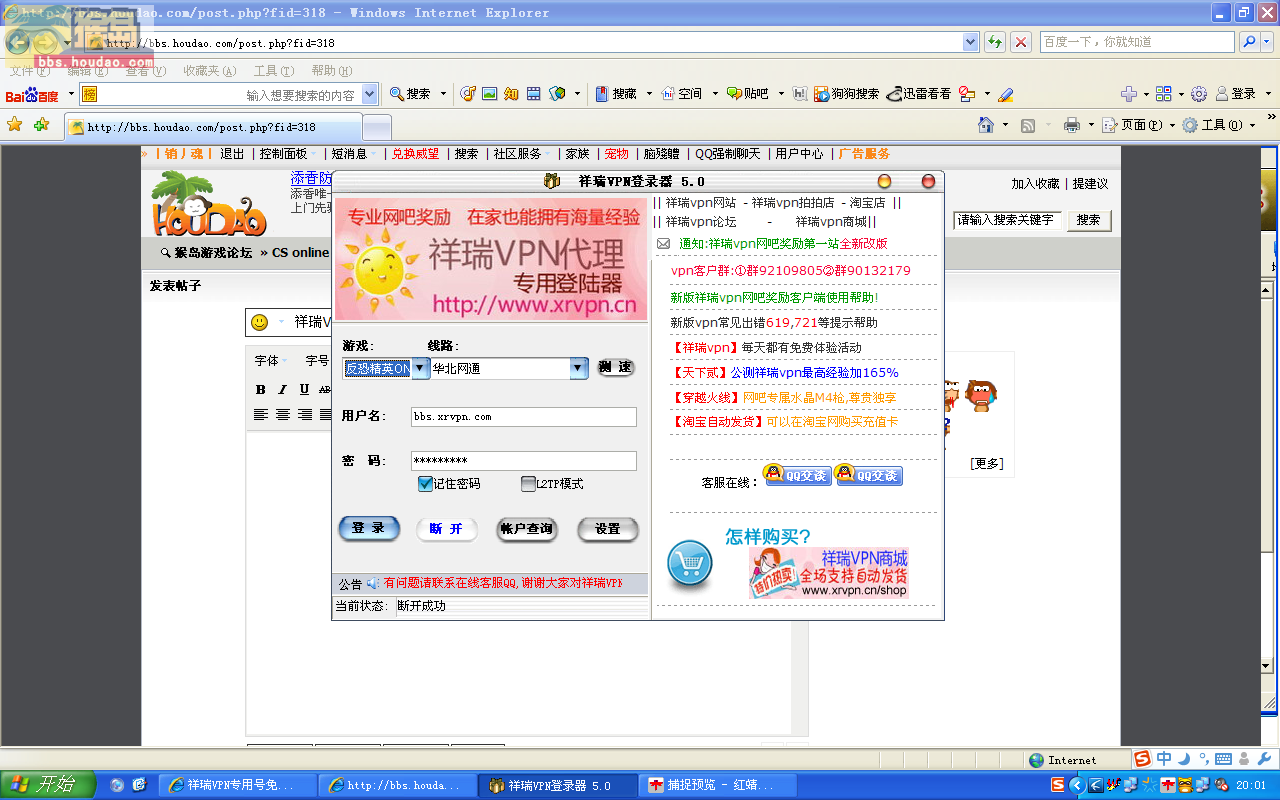Image resolution: width=1280 pixels, height=800 pixels.
Task: Click the vpn客户群 group numbers line
Action: (790, 271)
